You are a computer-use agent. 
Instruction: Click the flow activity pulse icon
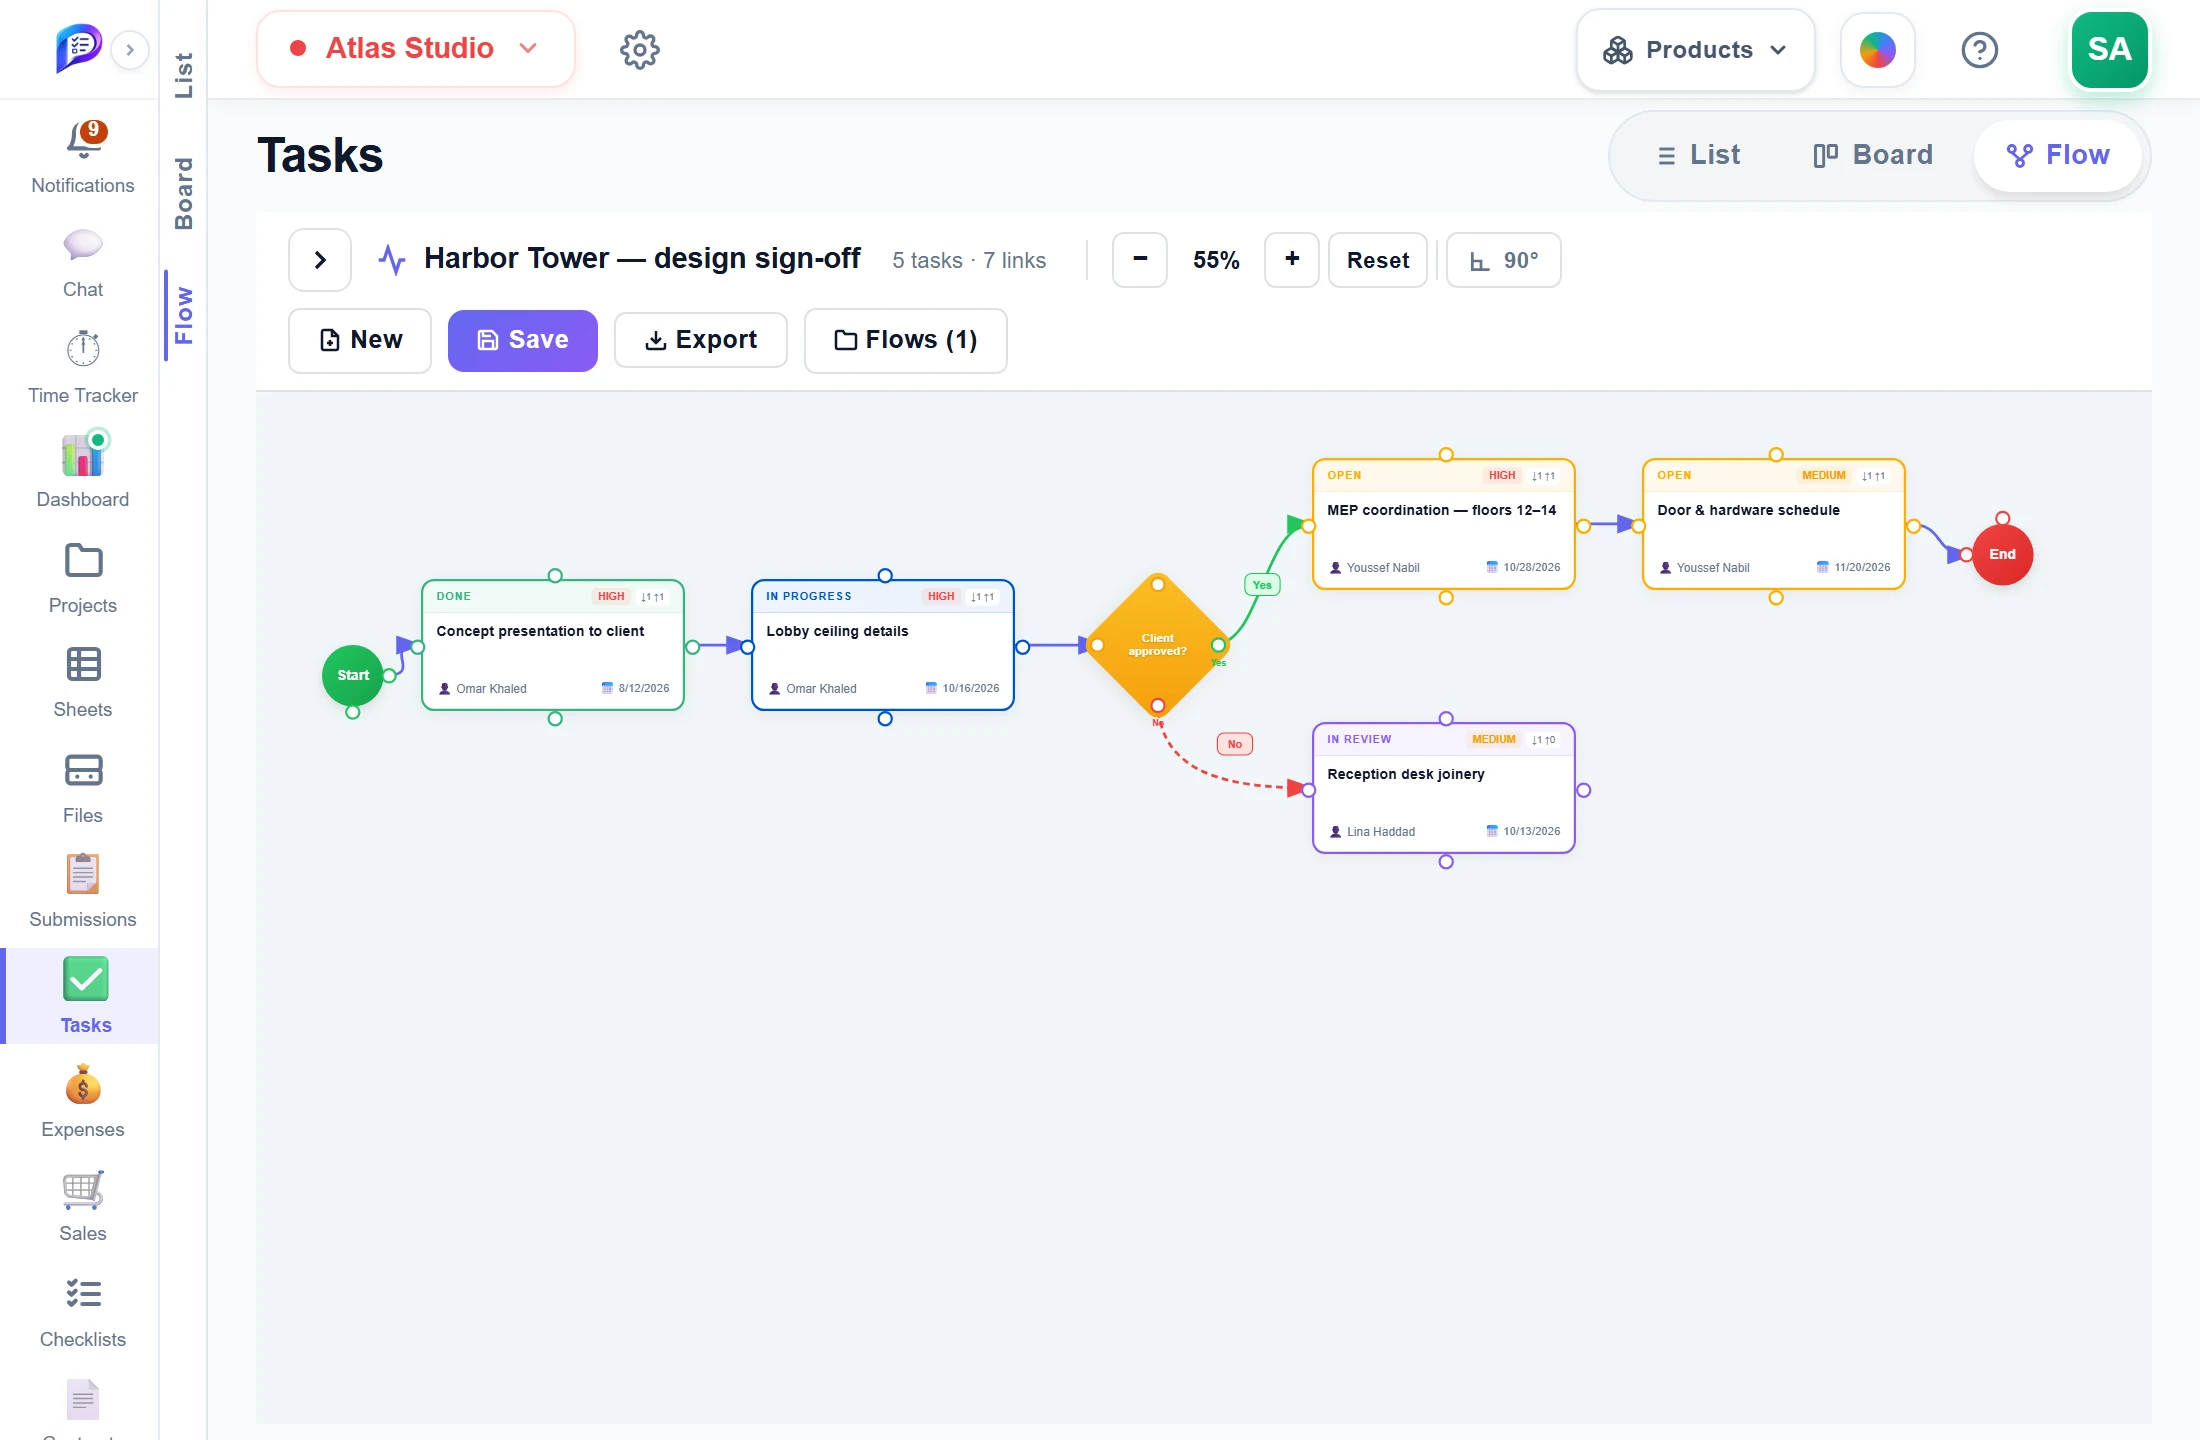pos(391,260)
